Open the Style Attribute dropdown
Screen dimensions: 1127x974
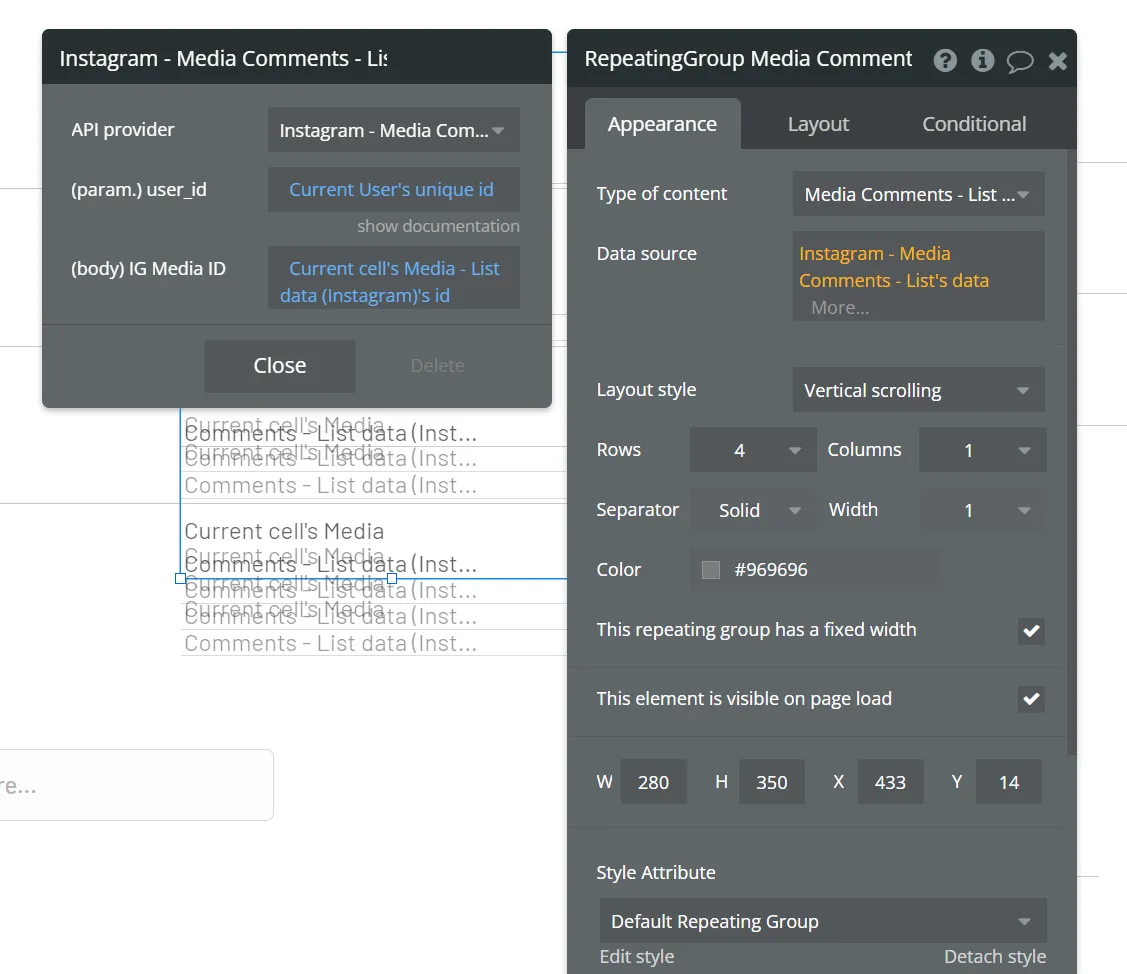(823, 921)
